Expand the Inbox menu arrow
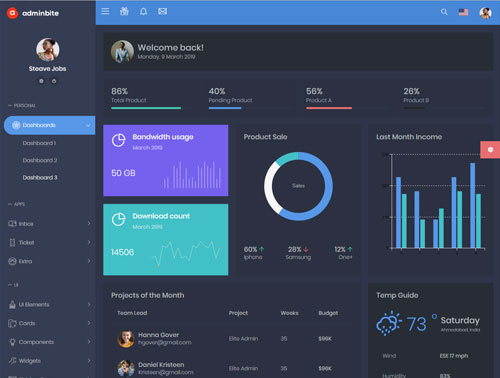 click(89, 223)
